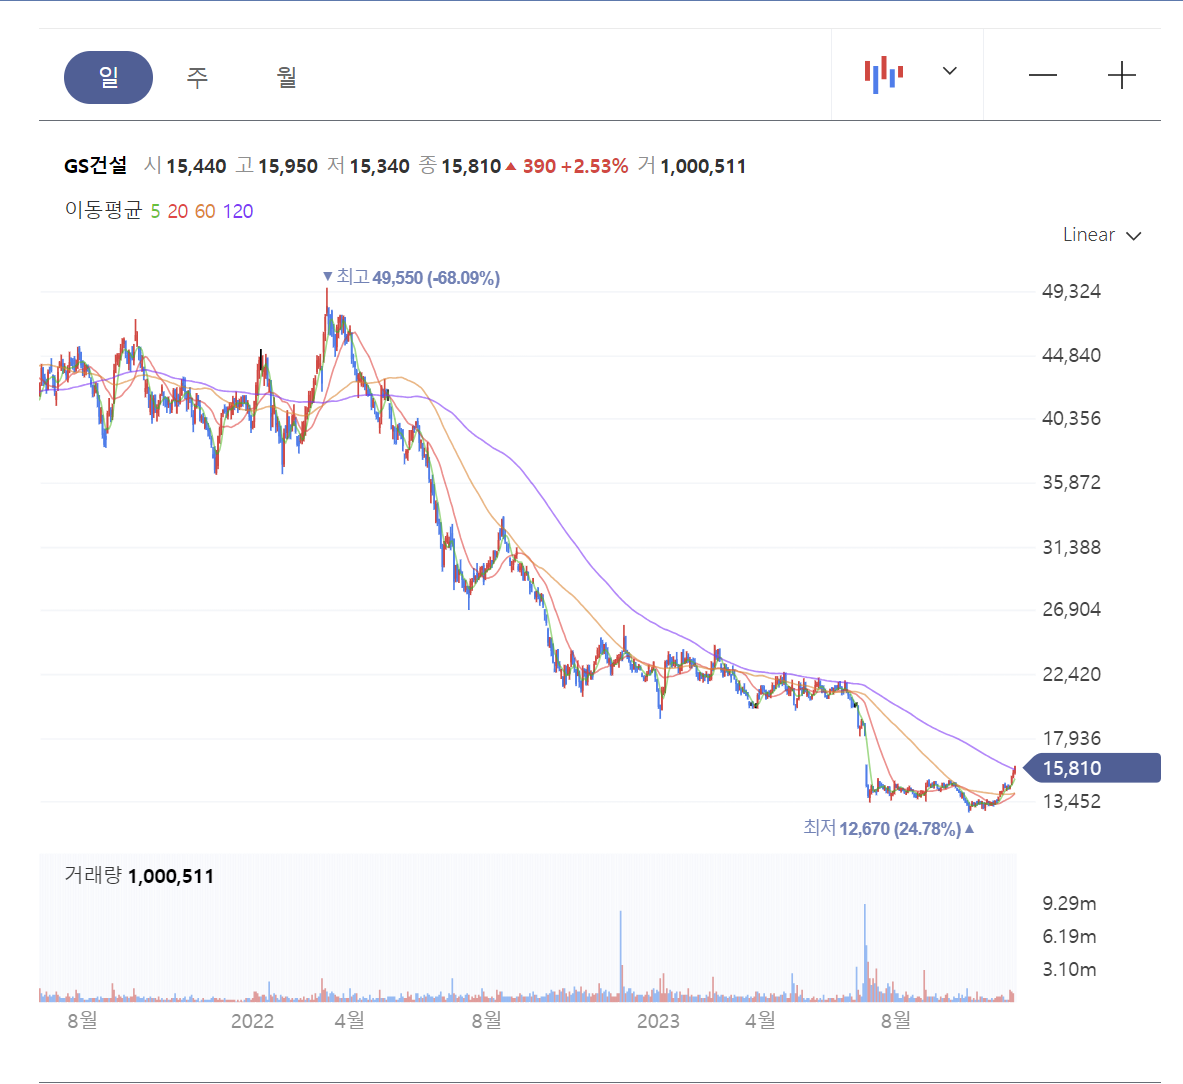1183x1084 pixels.
Task: Click the 13,452 price axis label
Action: pyautogui.click(x=1071, y=801)
